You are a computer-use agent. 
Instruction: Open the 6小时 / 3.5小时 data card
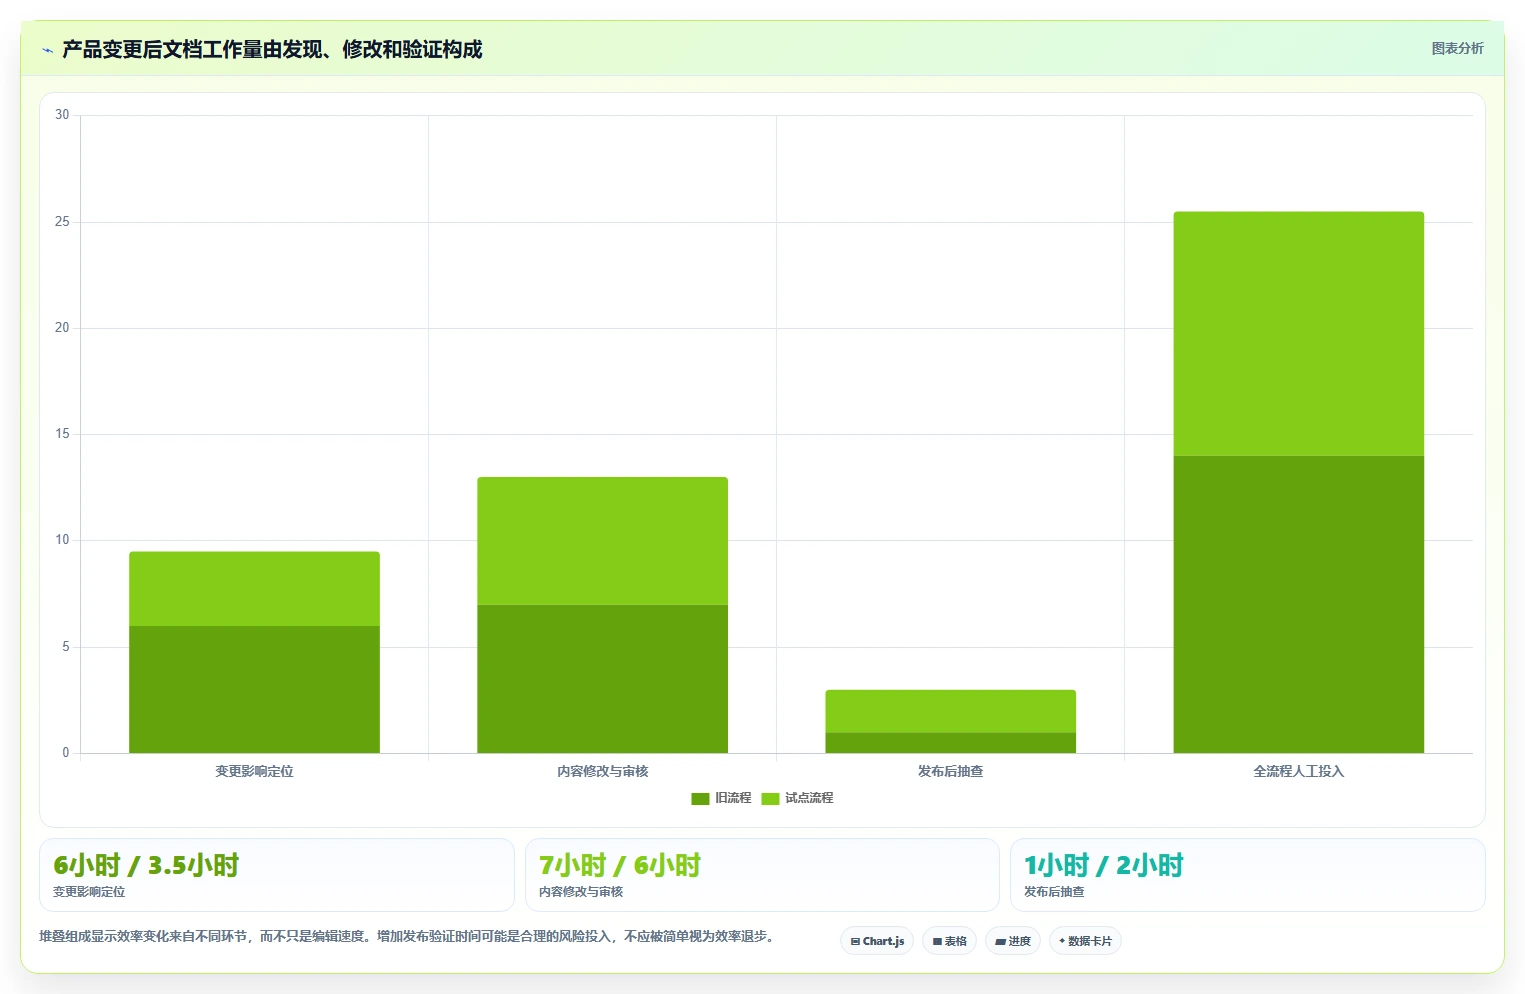[277, 875]
